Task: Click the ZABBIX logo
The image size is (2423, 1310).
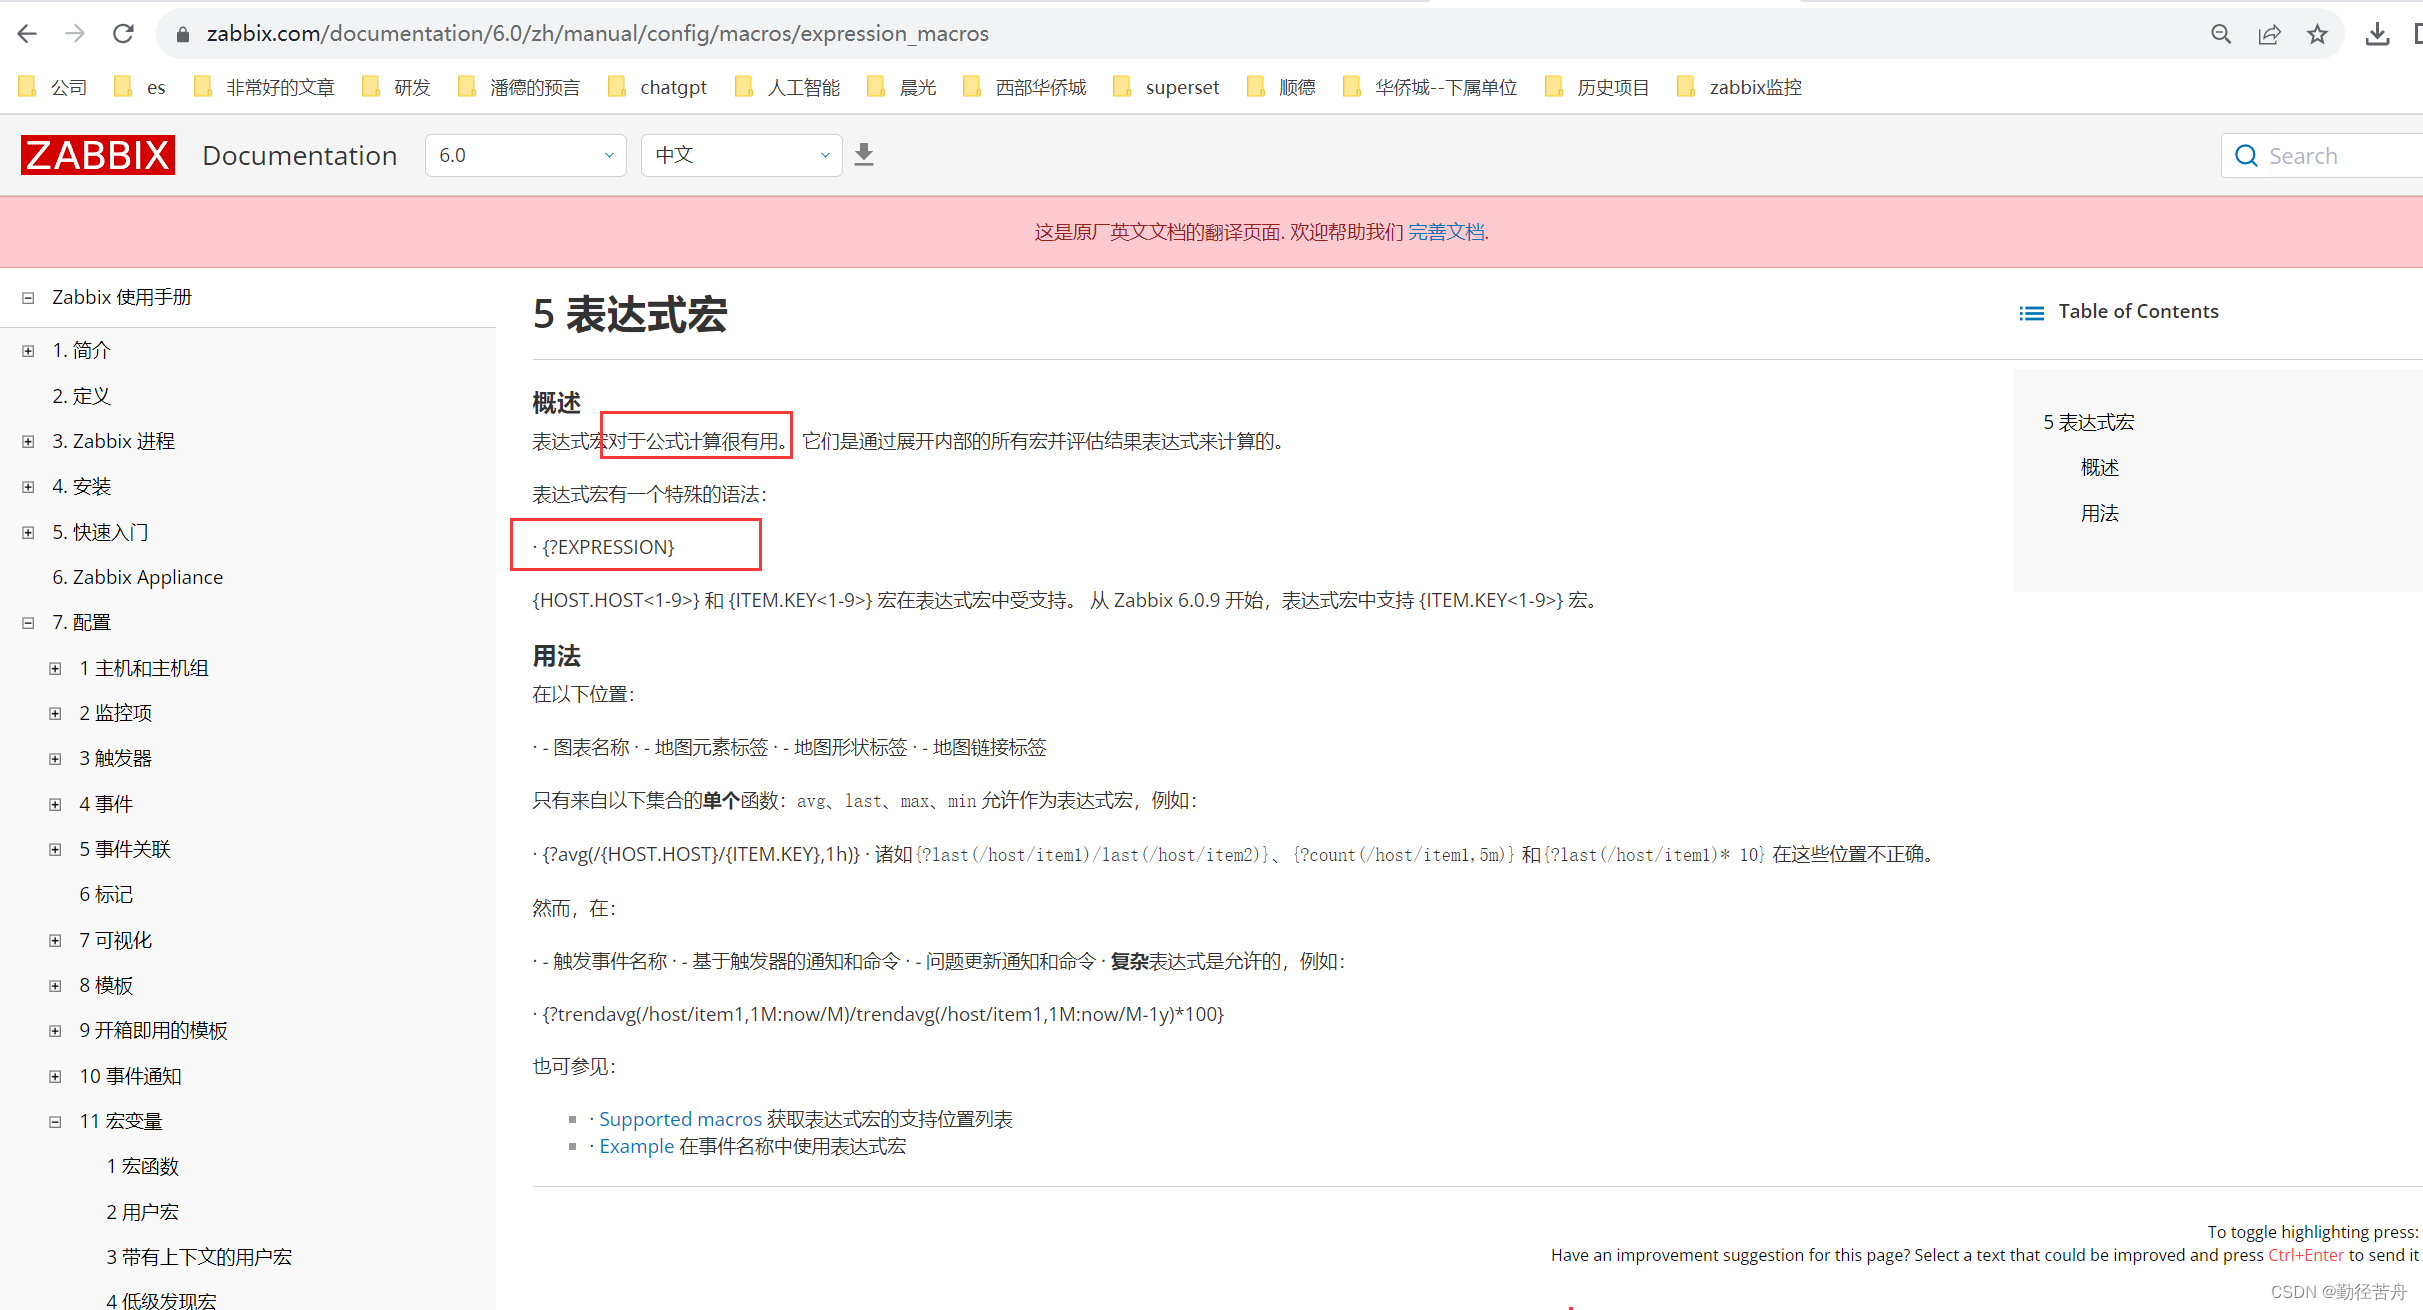Action: pos(96,154)
